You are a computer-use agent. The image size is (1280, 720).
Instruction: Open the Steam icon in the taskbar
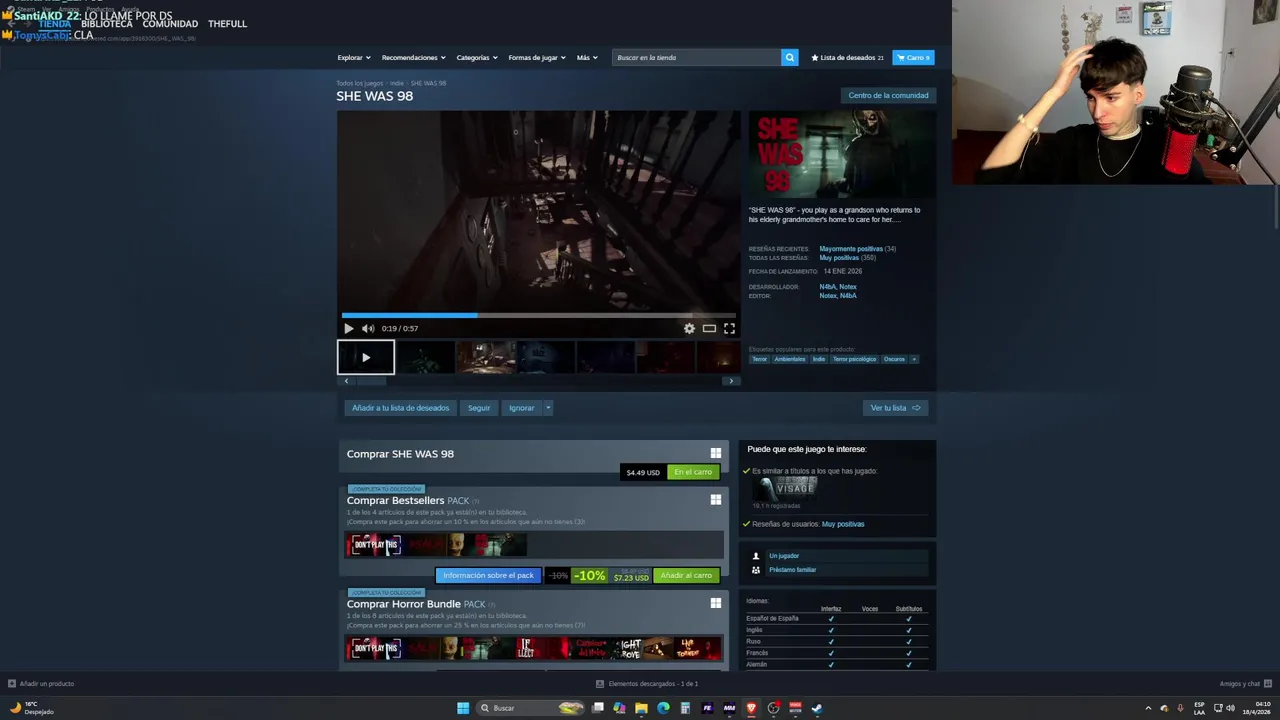(817, 708)
